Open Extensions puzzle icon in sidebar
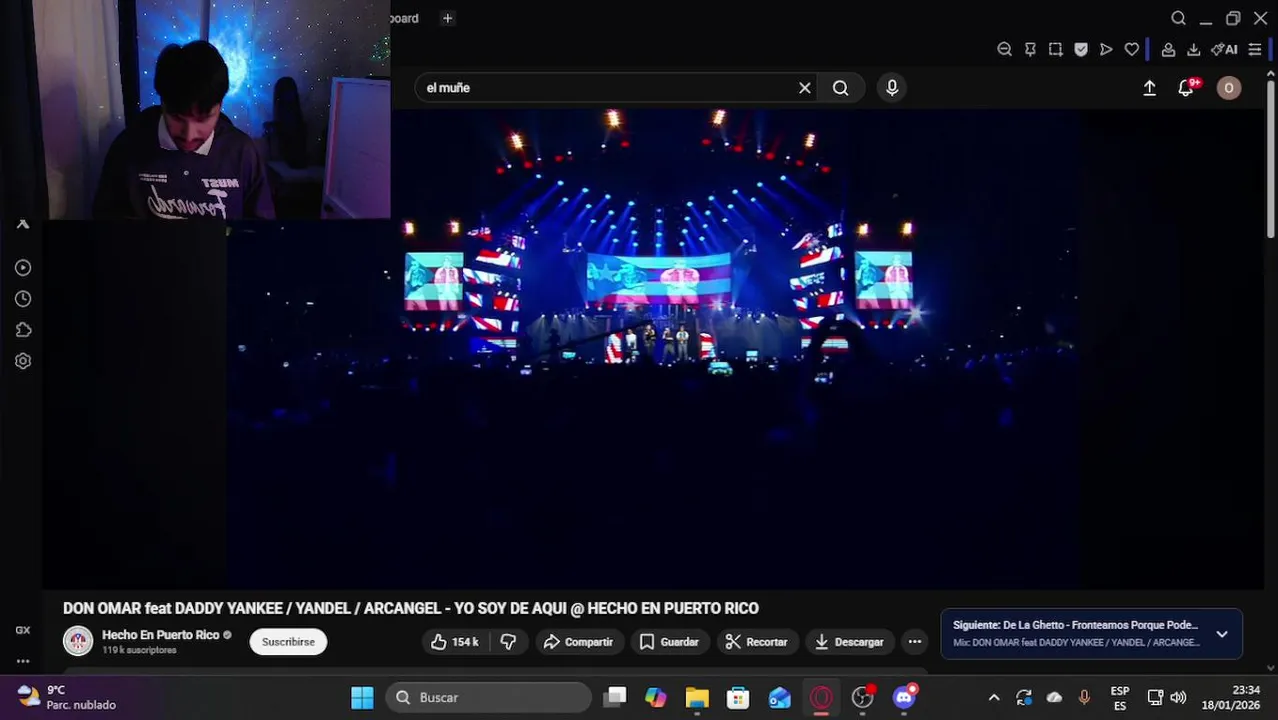This screenshot has width=1278, height=720. point(23,330)
